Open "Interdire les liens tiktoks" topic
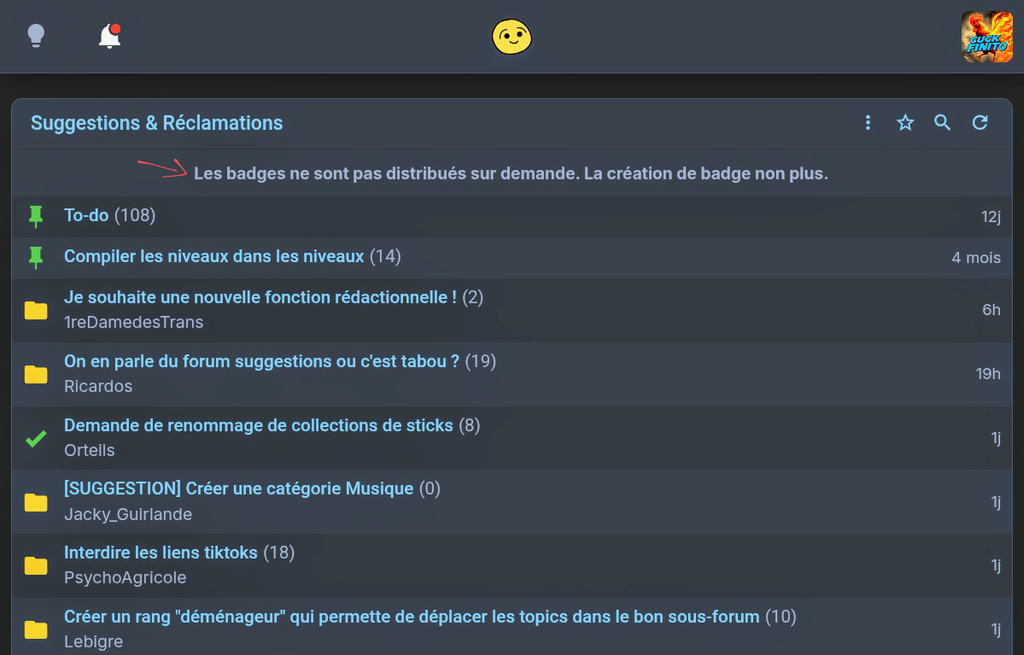The width and height of the screenshot is (1024, 655). [x=161, y=552]
